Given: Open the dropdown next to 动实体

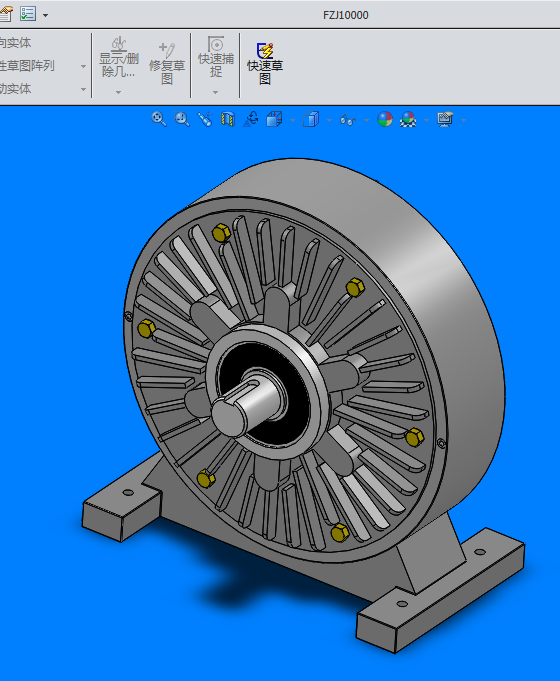Looking at the screenshot, I should [x=83, y=89].
